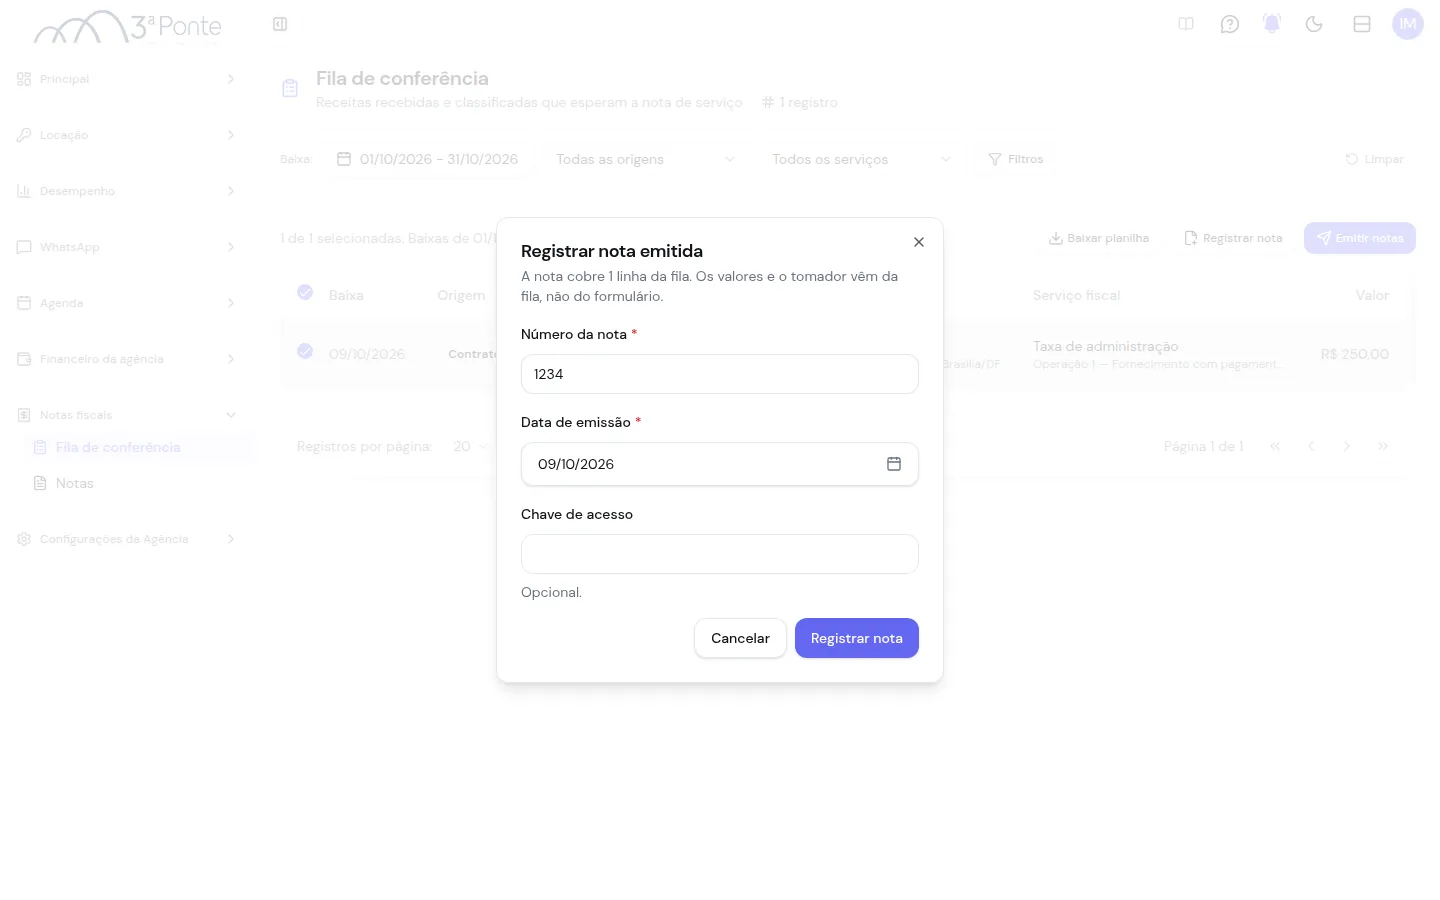Expand the WhatsApp menu

point(127,247)
